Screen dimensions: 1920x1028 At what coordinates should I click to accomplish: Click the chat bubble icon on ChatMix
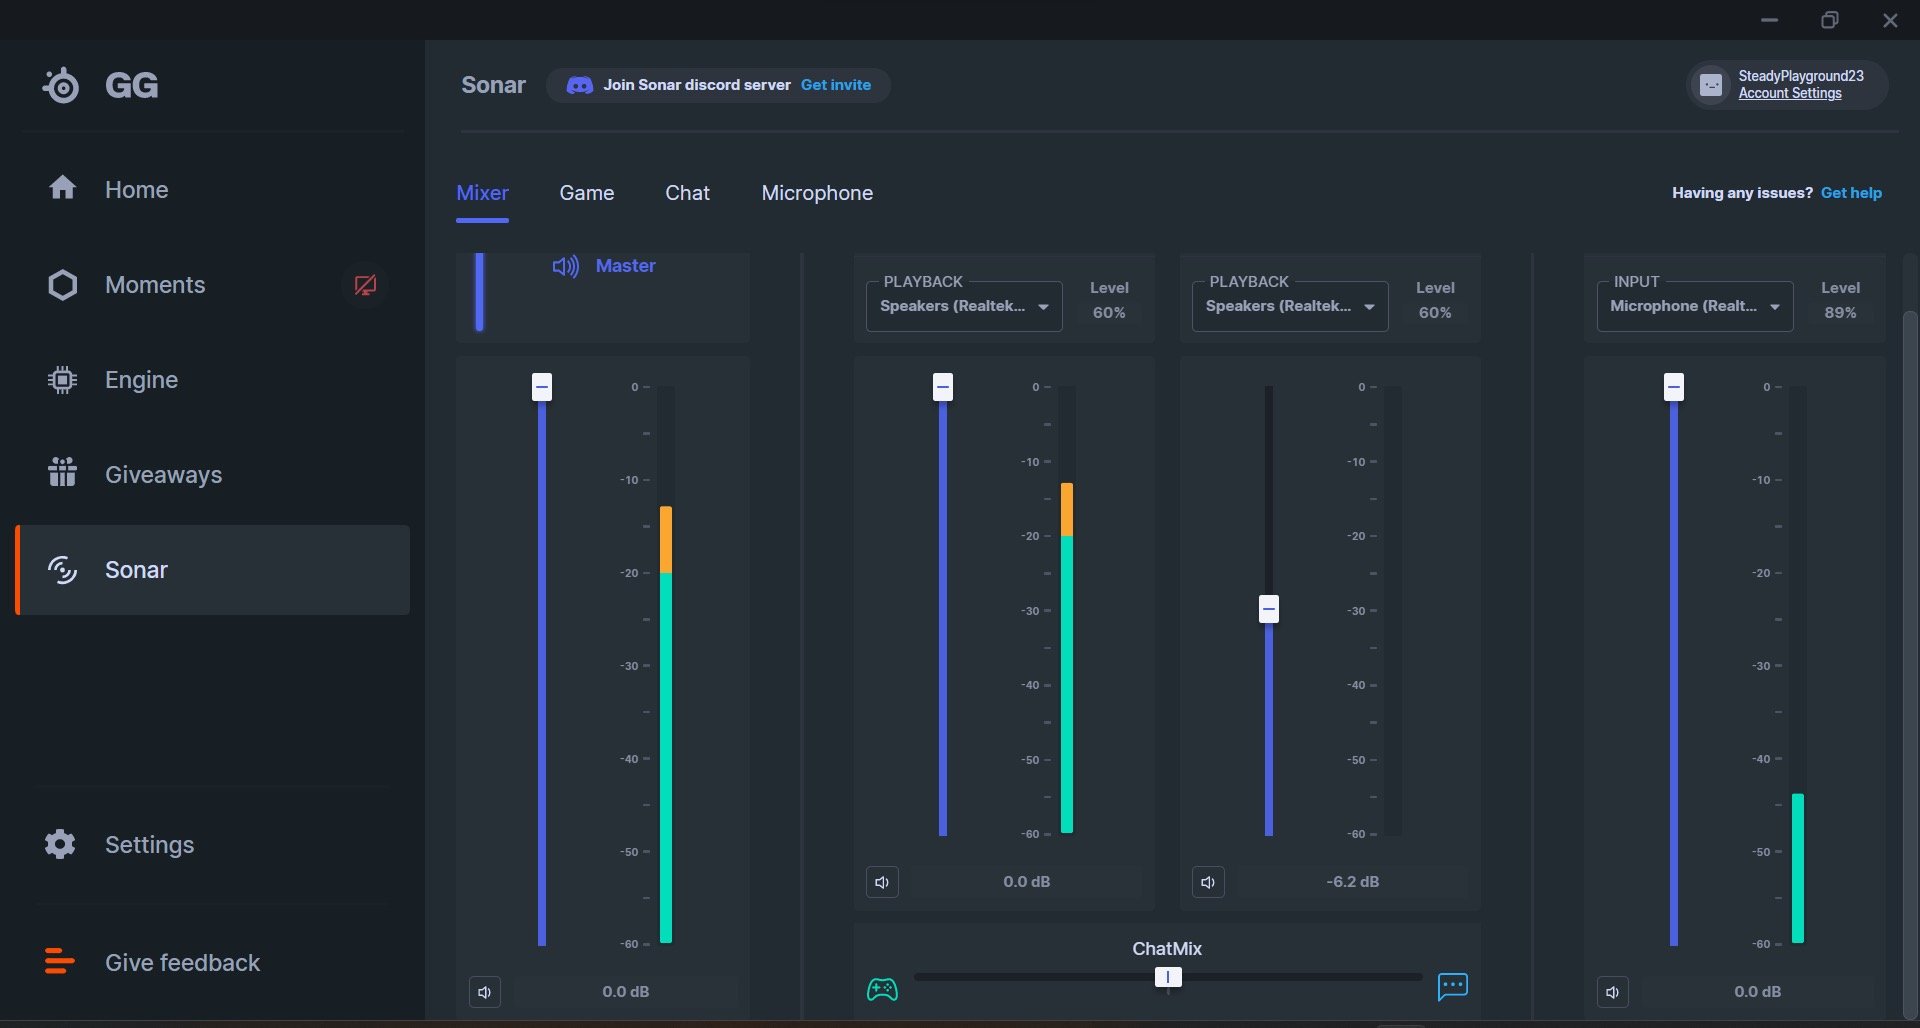click(x=1453, y=987)
